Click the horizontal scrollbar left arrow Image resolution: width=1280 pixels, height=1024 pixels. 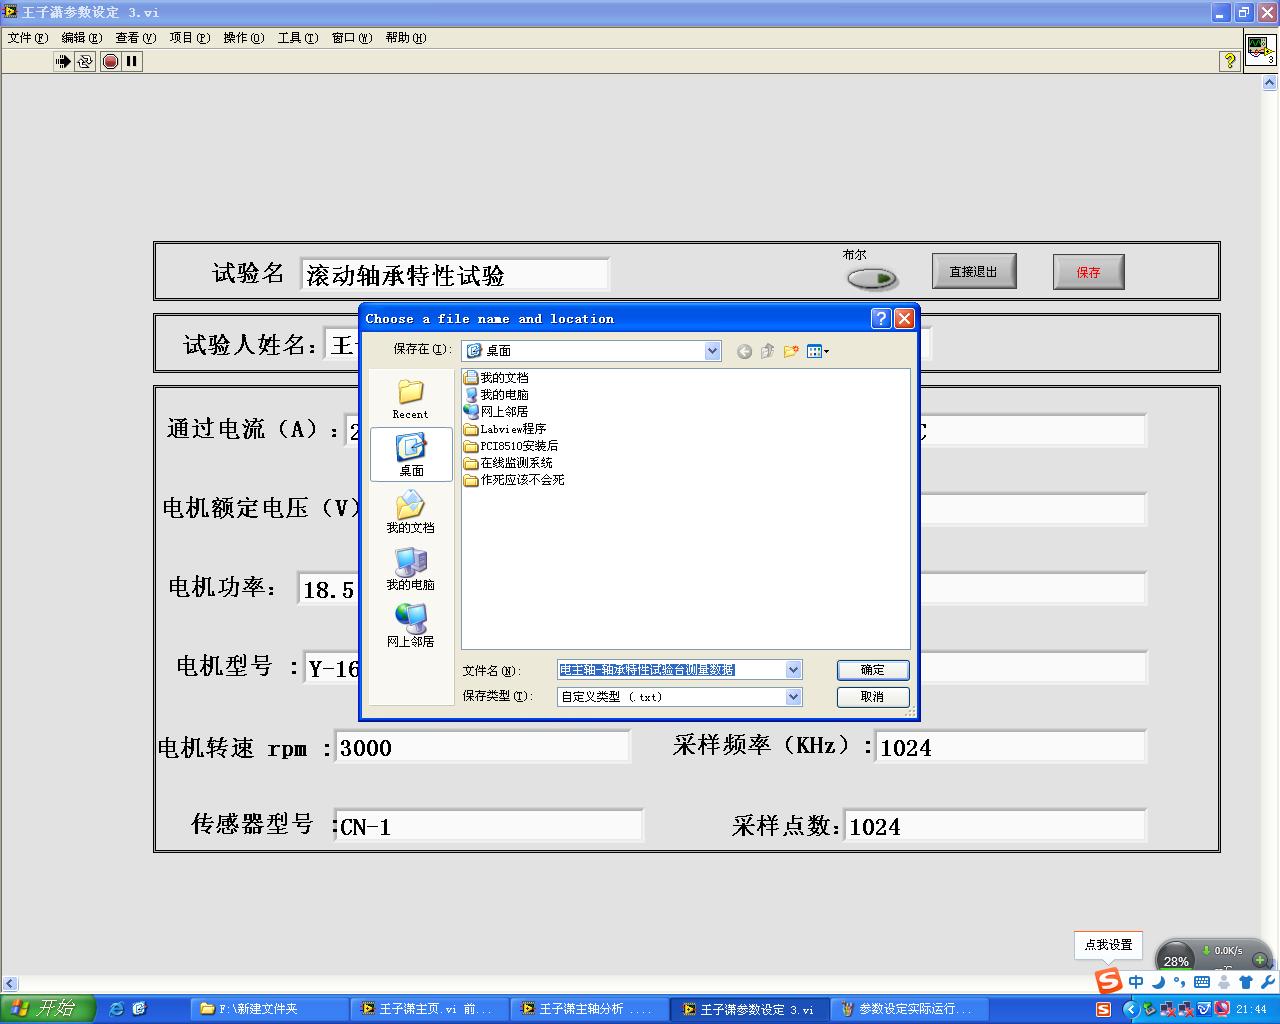pyautogui.click(x=10, y=985)
